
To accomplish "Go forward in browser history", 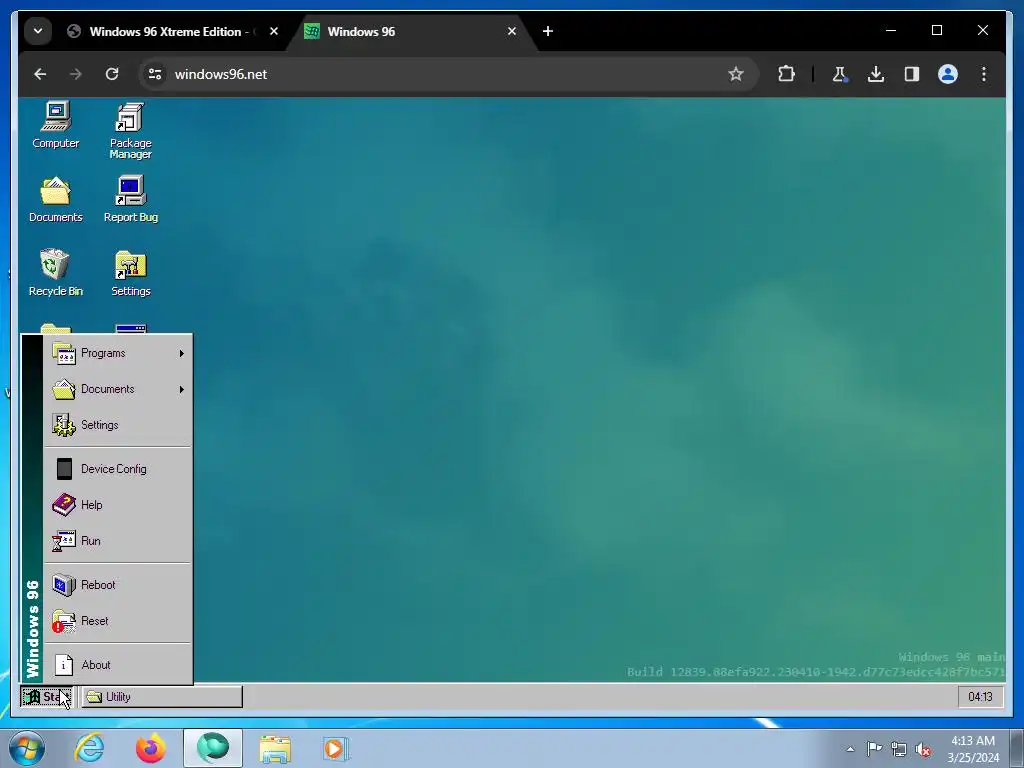I will (76, 74).
